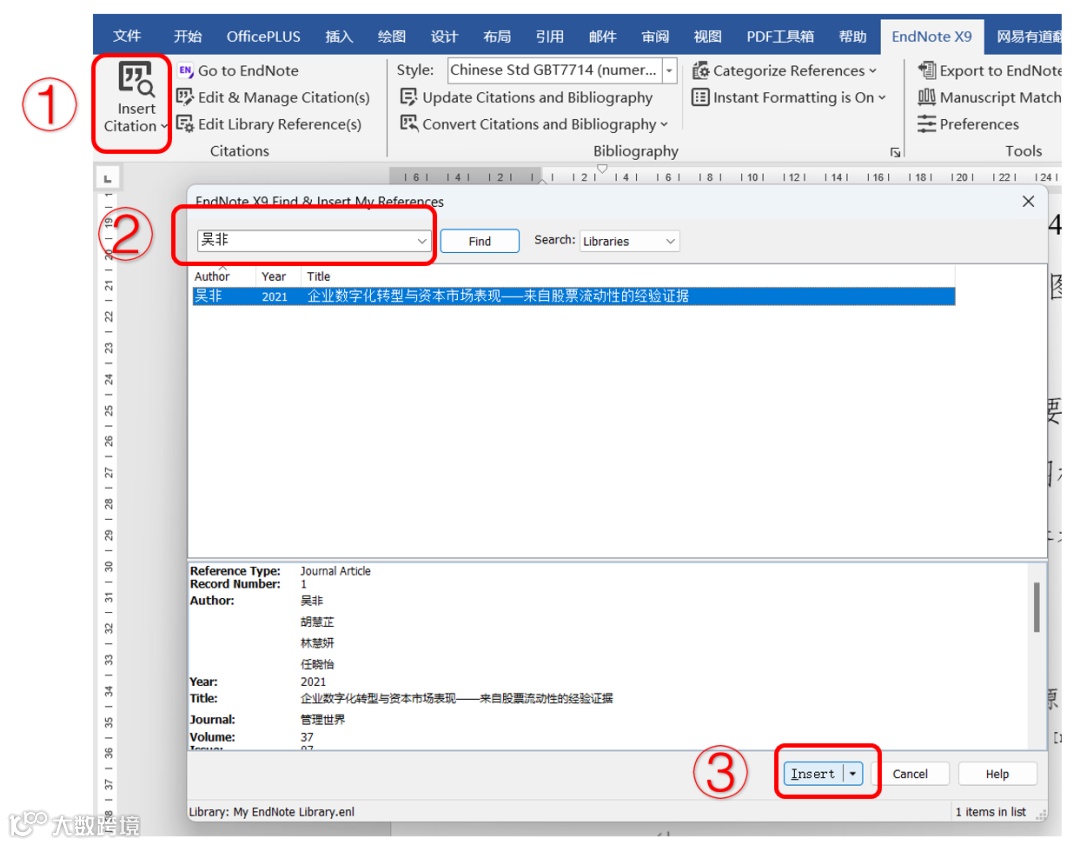Click Export to EndNote

coord(990,70)
